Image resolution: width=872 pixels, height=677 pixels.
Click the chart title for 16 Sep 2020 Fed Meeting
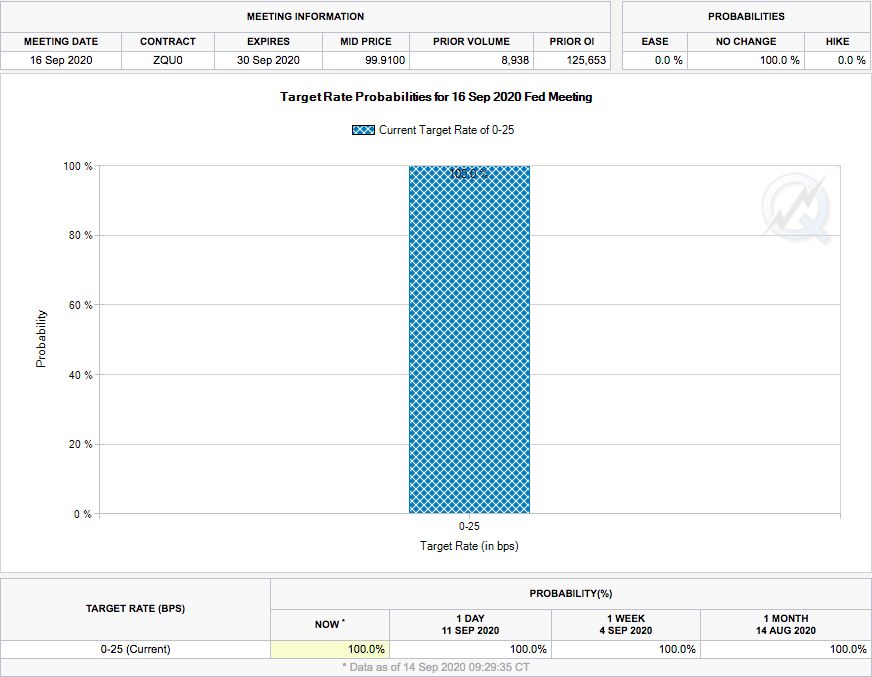pyautogui.click(x=436, y=97)
